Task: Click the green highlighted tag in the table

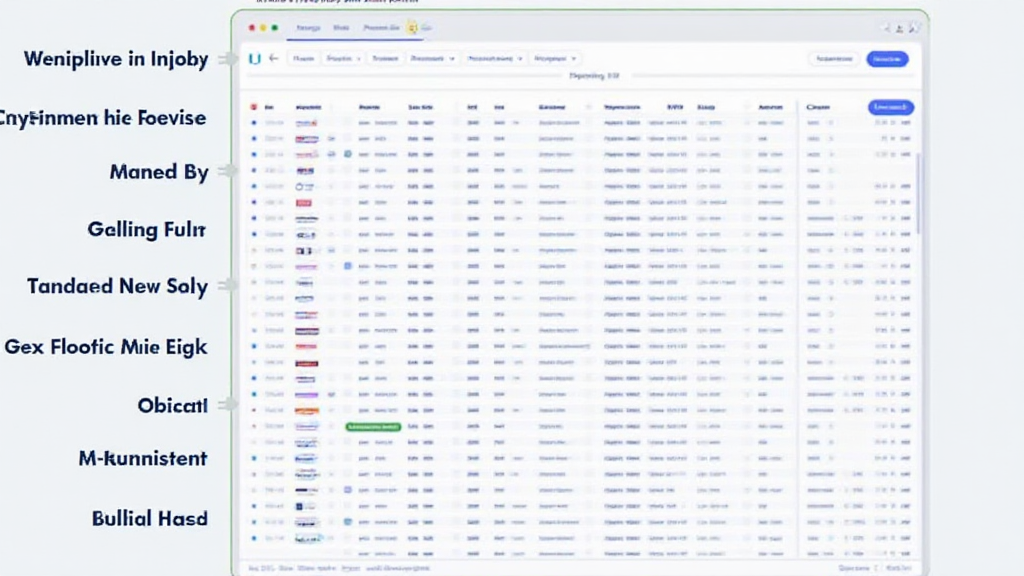Action: tap(372, 426)
